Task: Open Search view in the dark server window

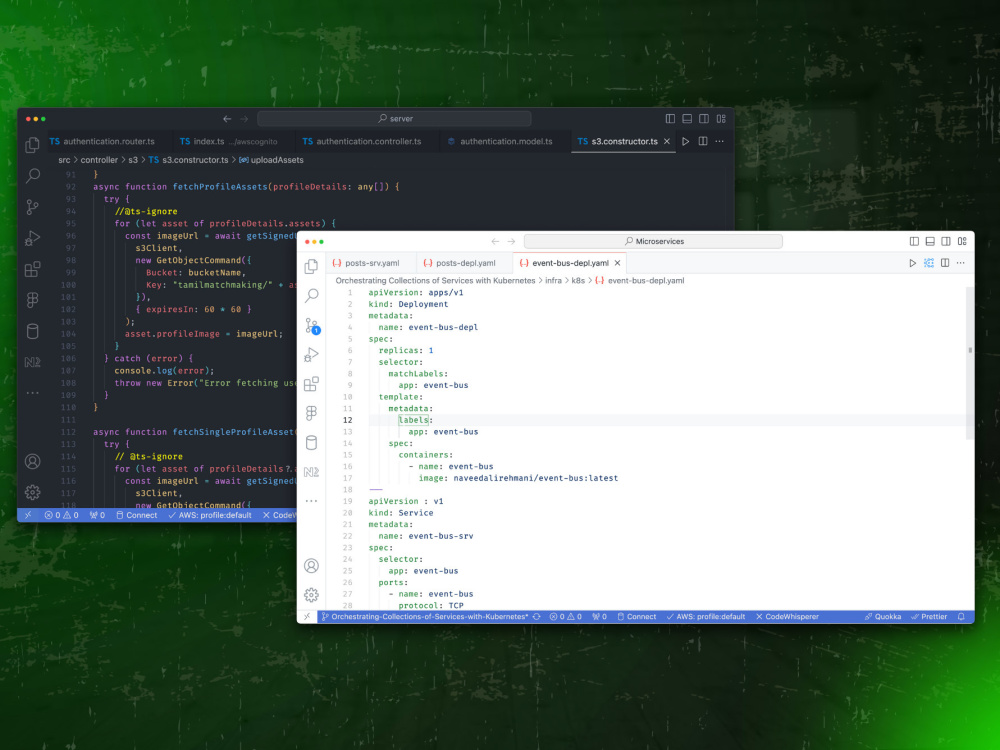Action: (x=33, y=175)
